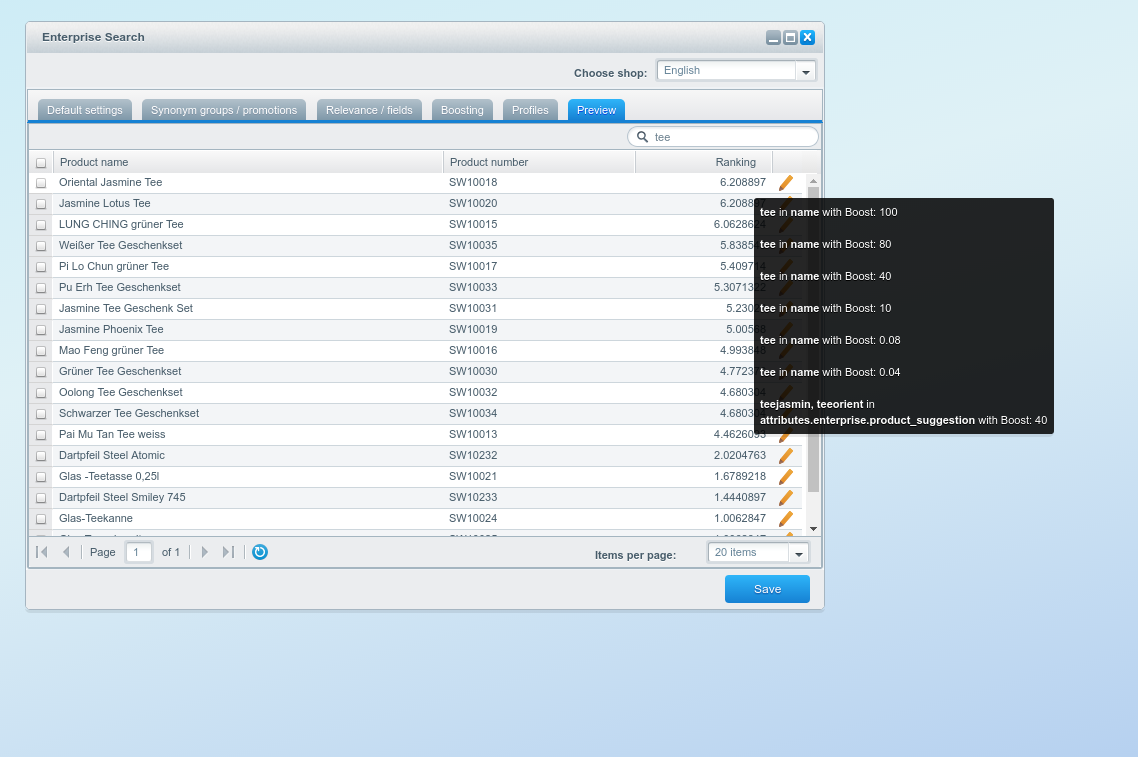Sort by Ranking column header

704,162
